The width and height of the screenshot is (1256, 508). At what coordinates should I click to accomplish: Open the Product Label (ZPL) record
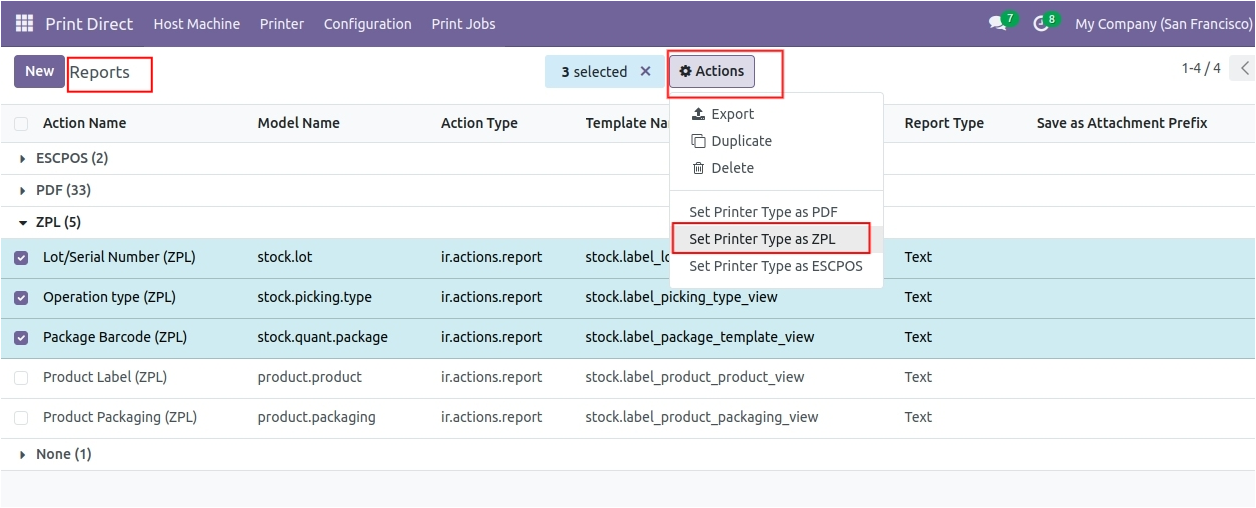coord(105,377)
